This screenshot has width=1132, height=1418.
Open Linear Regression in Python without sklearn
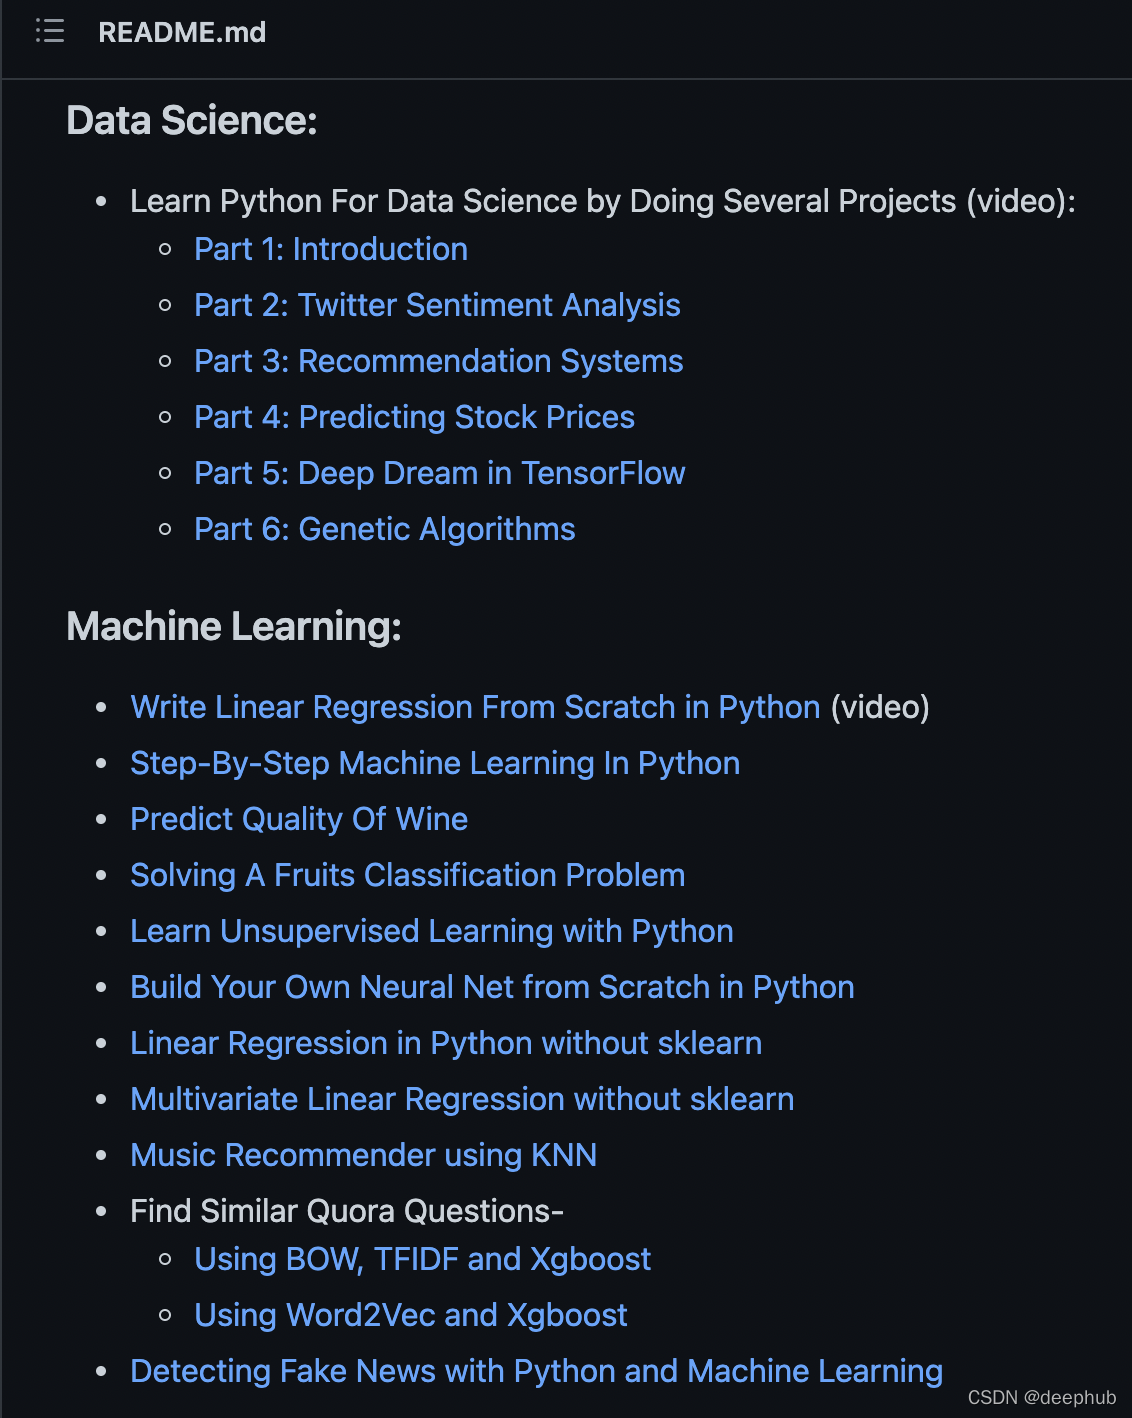[x=446, y=1043]
